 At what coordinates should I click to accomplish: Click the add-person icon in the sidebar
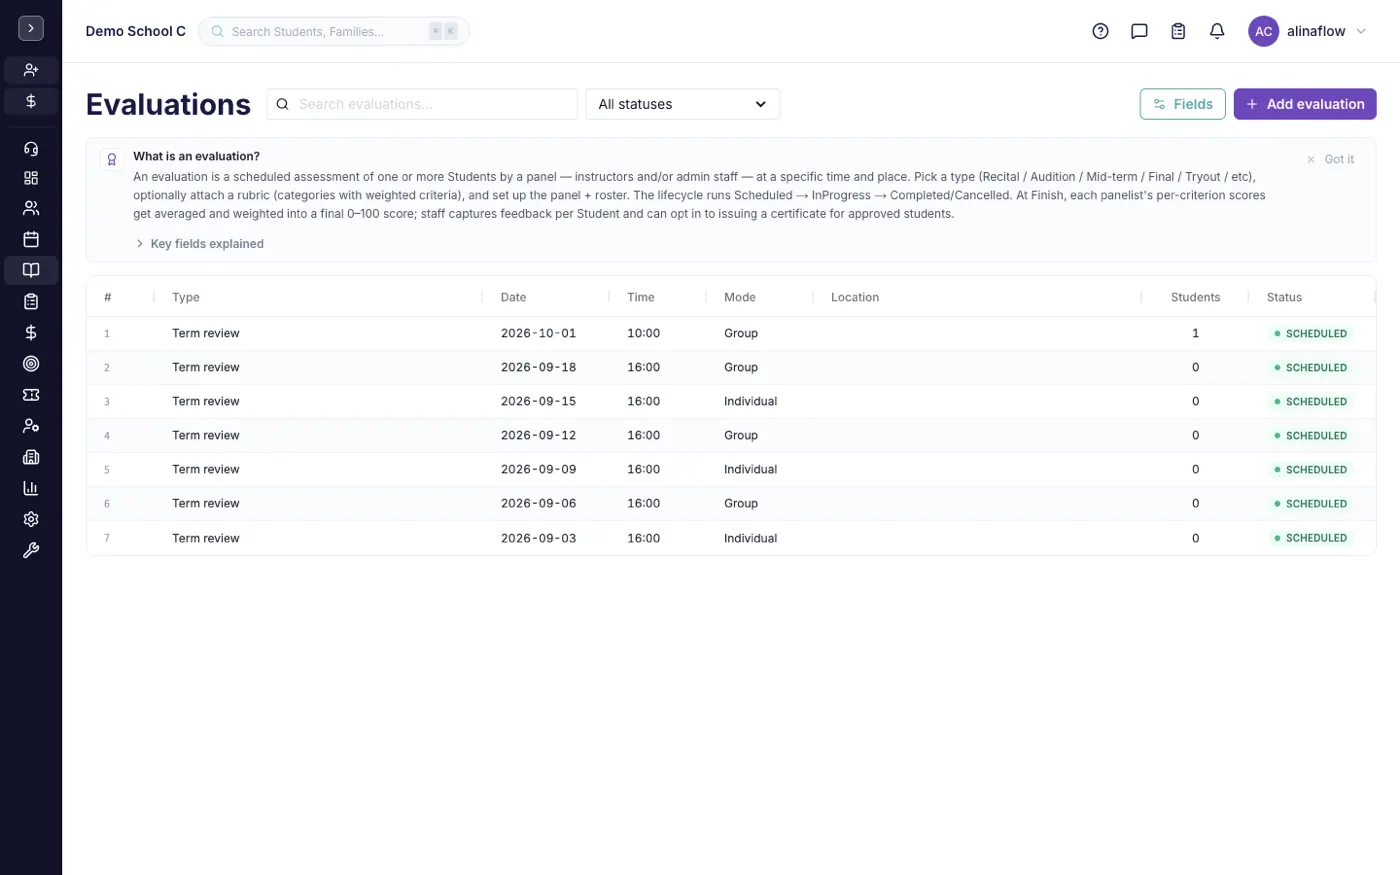coord(31,70)
